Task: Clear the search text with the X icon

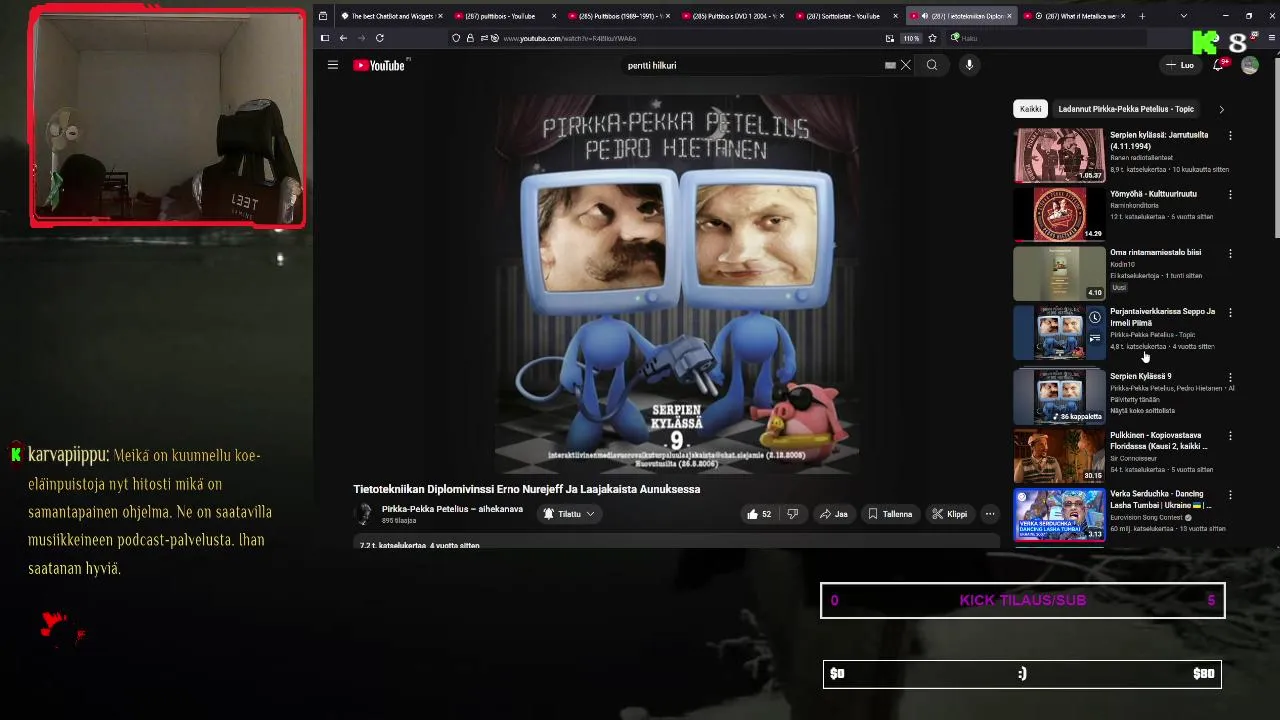Action: click(x=906, y=65)
